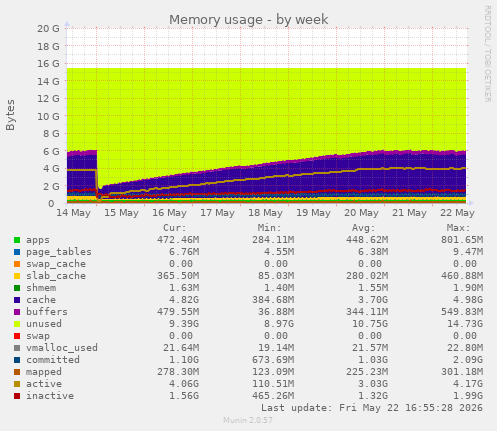This screenshot has height=431, width=497.
Task: Click the unused lime legend swatch
Action: point(17,324)
